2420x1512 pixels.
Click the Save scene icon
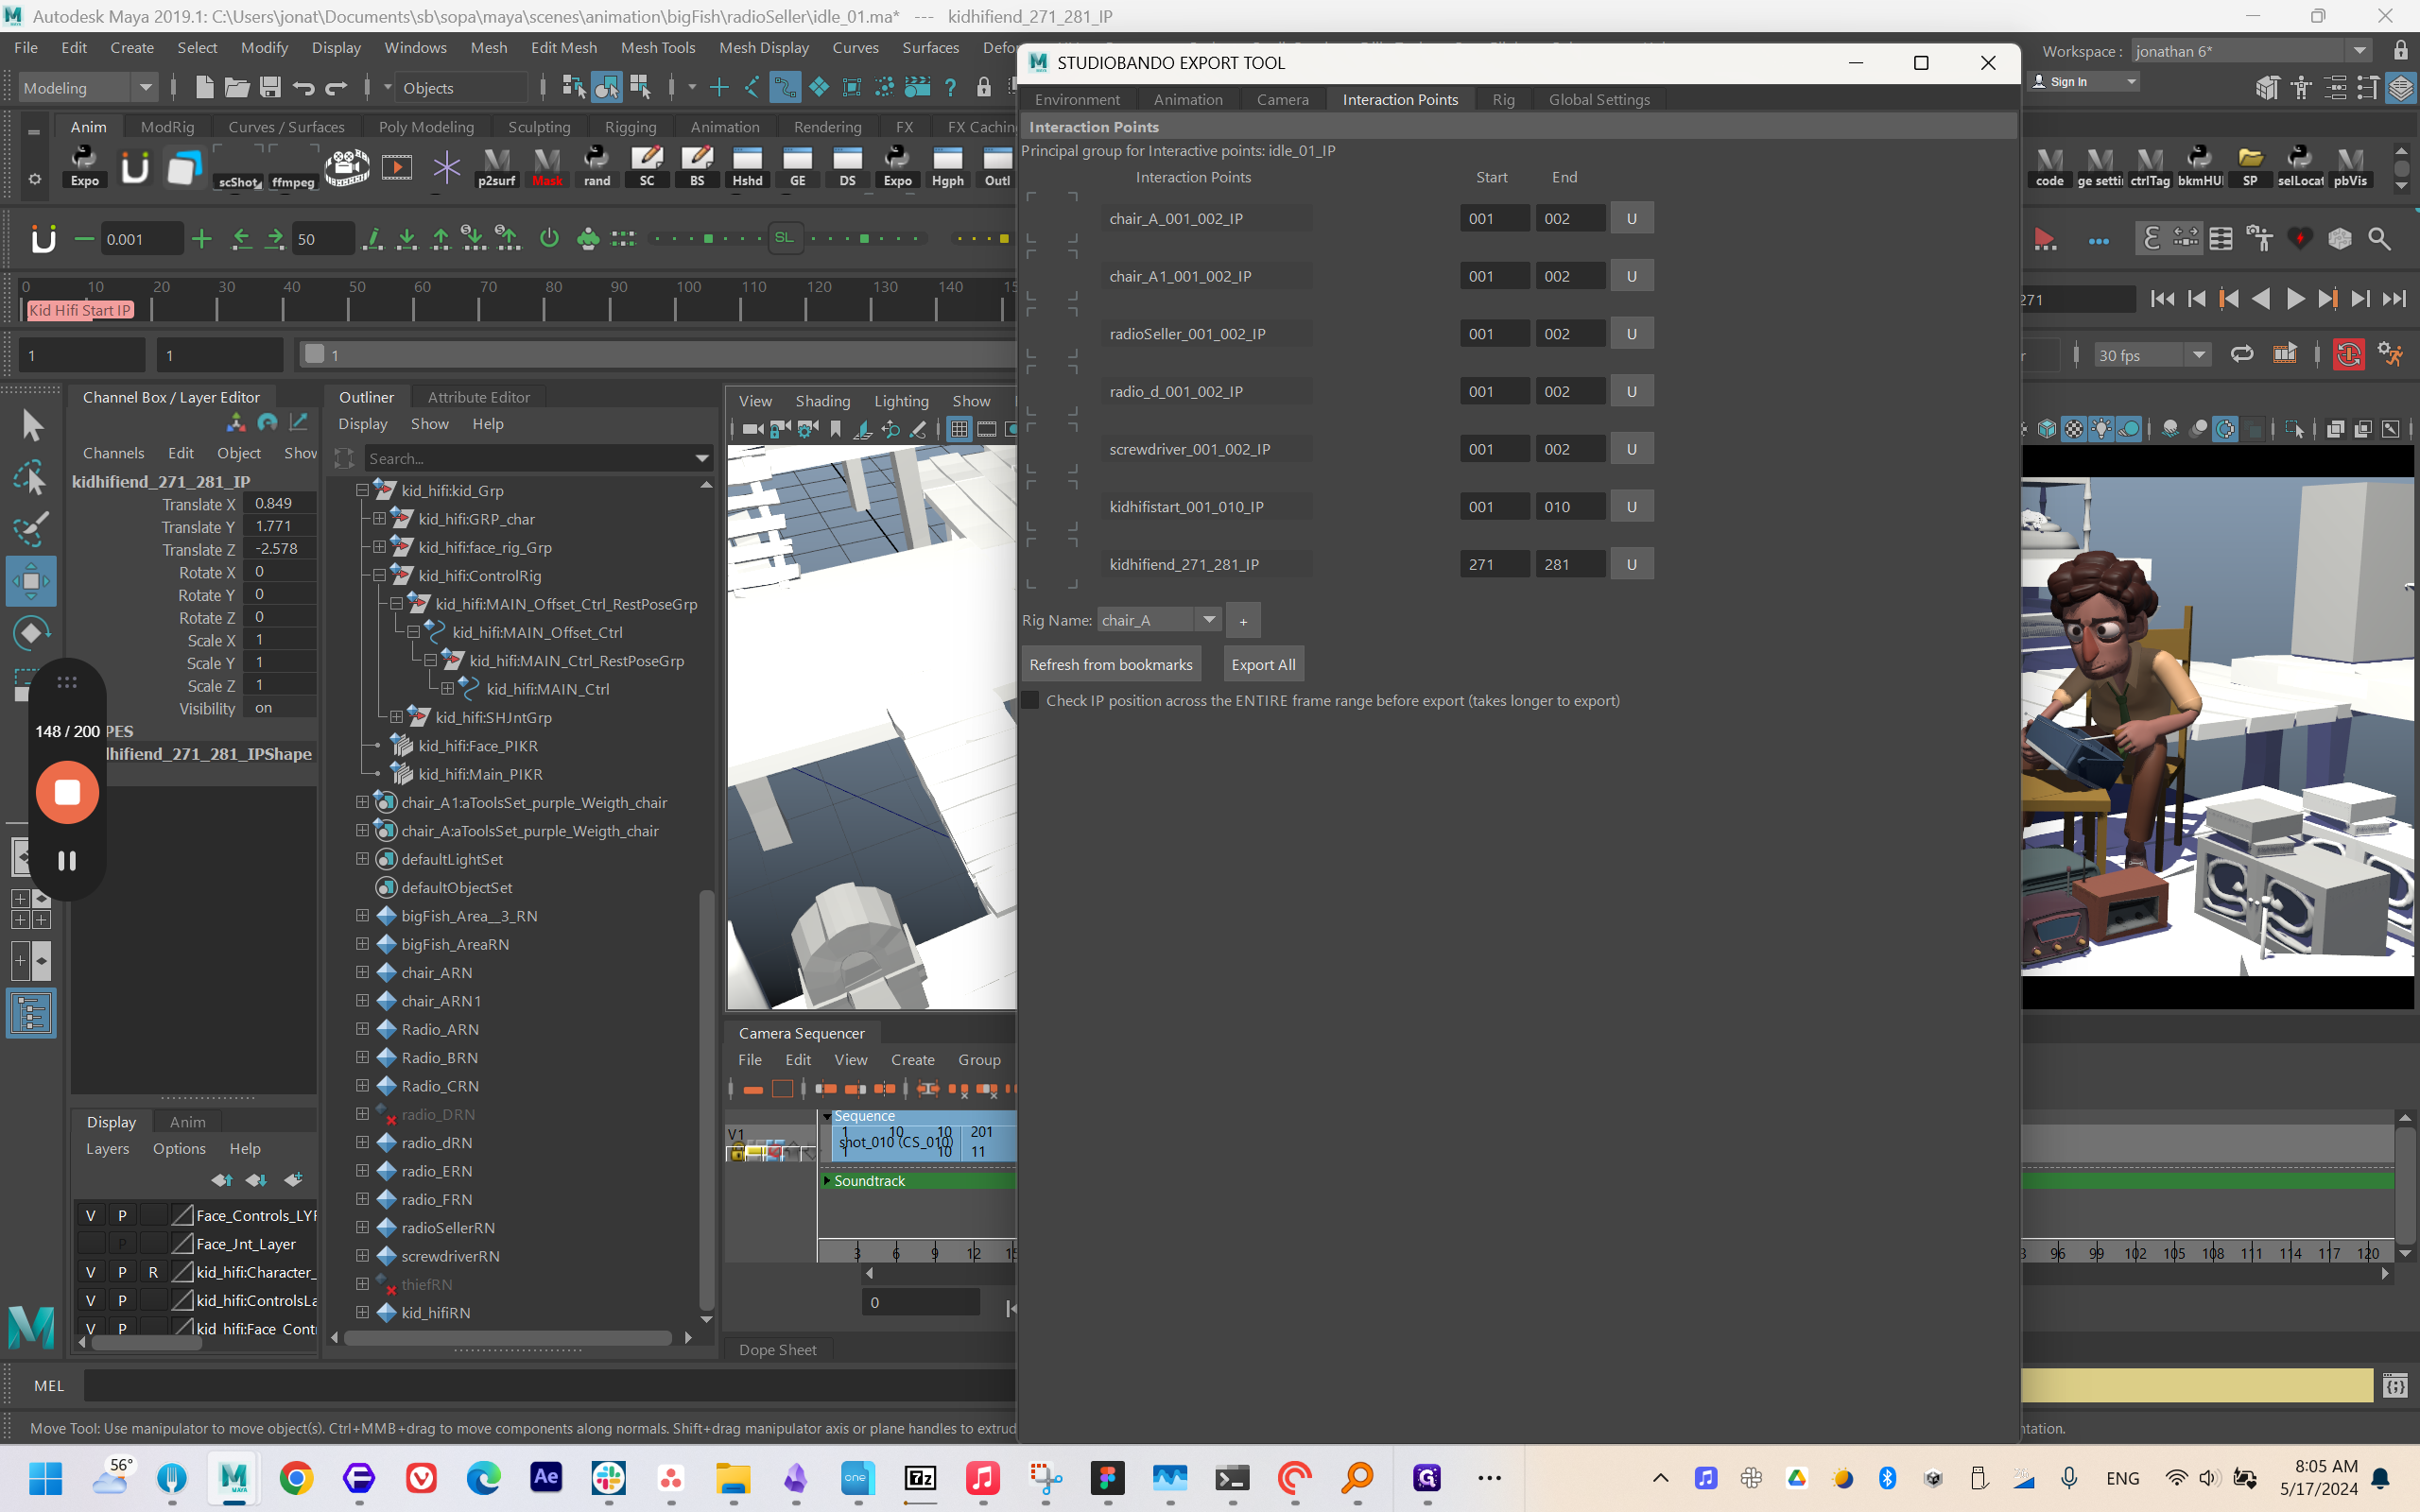click(270, 88)
